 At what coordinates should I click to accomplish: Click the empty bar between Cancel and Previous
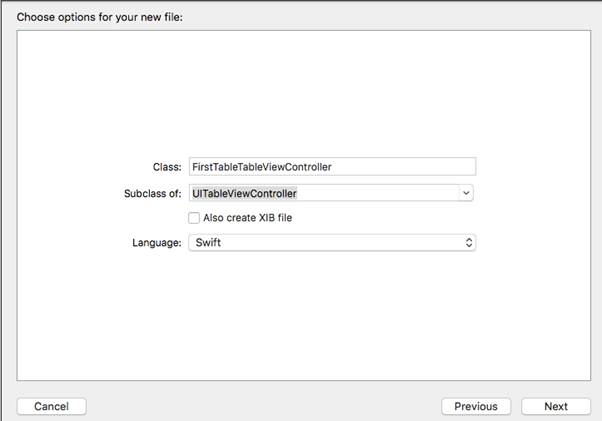[260, 406]
